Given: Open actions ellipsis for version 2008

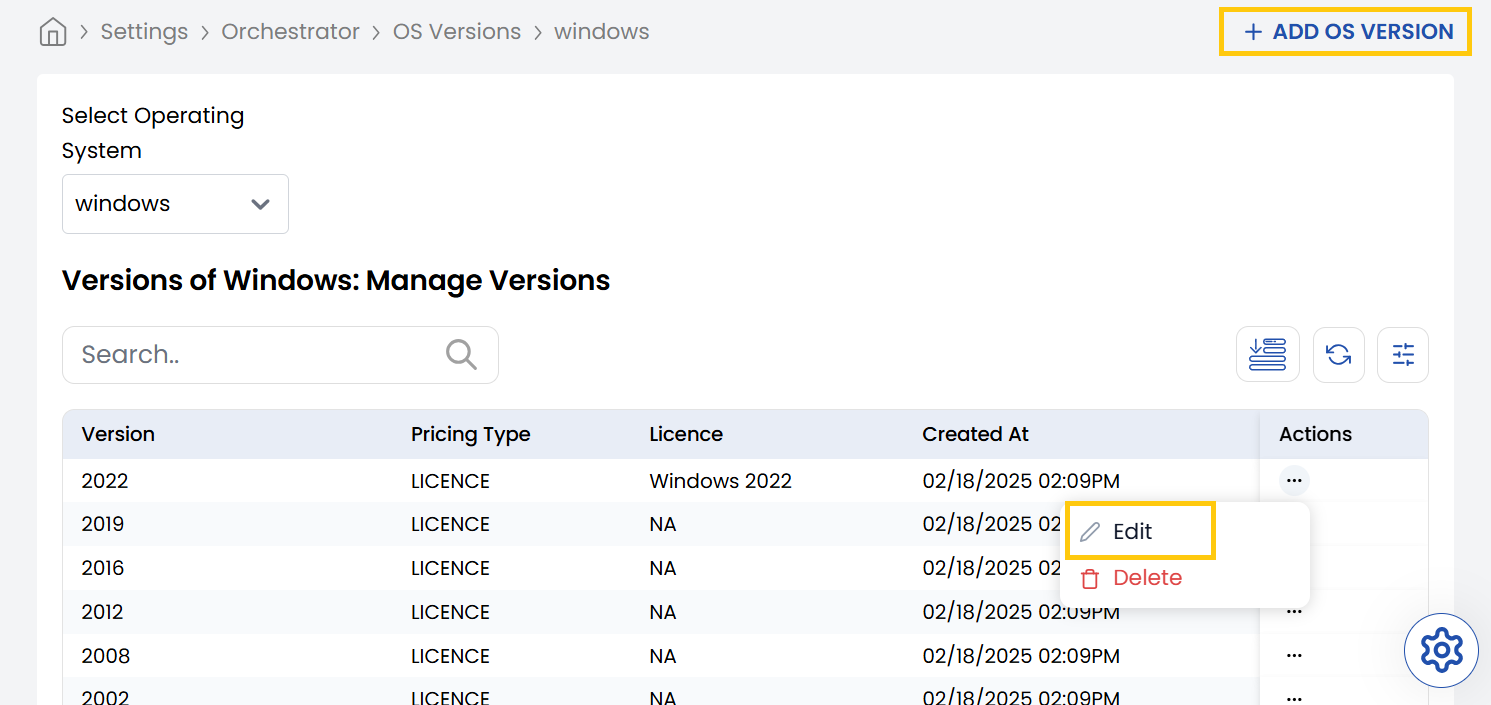Looking at the screenshot, I should click(x=1293, y=656).
